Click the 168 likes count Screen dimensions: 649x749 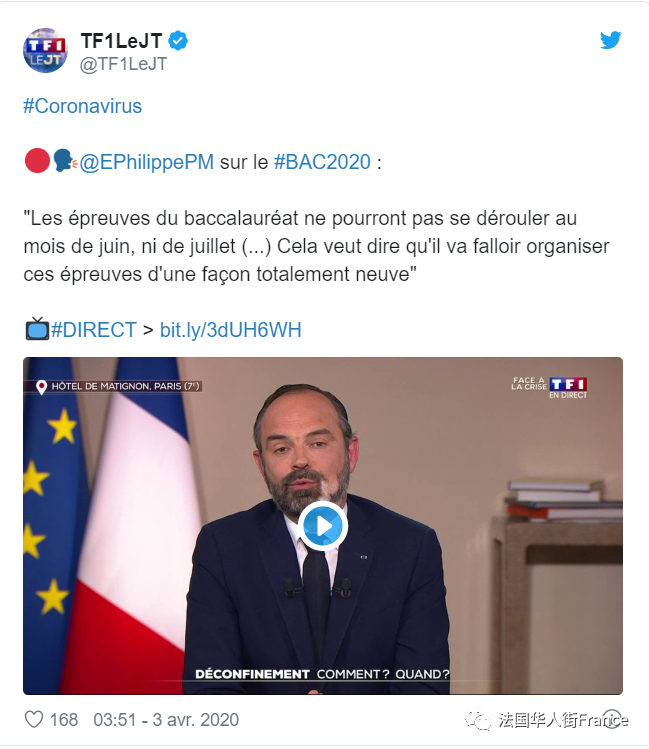pos(64,720)
